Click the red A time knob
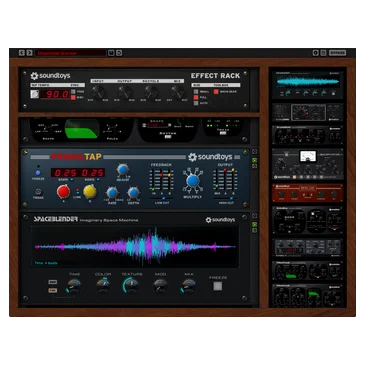This screenshot has width=365, height=365. tap(63, 192)
